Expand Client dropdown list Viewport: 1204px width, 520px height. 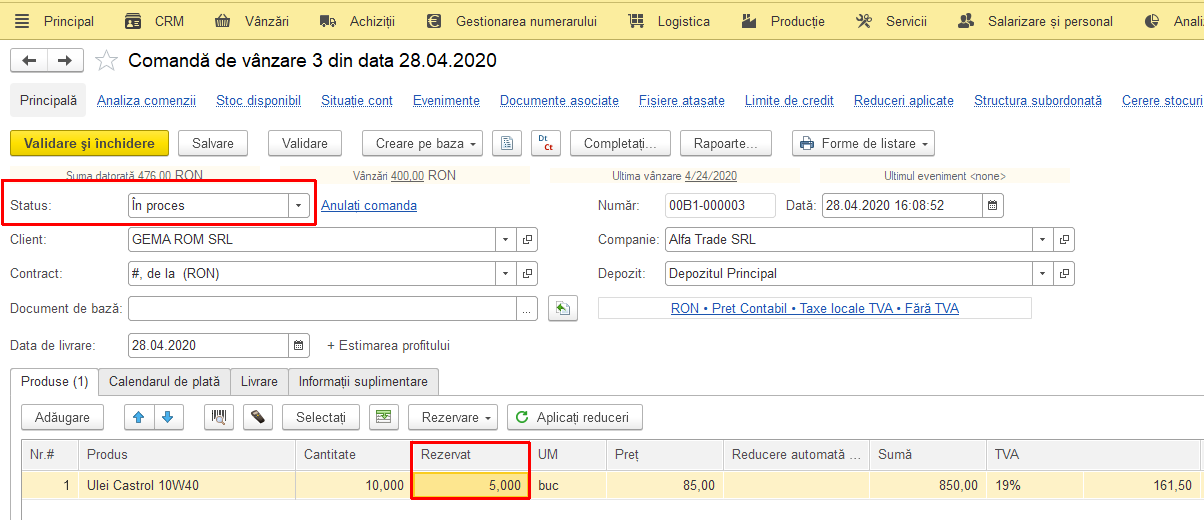(x=506, y=240)
